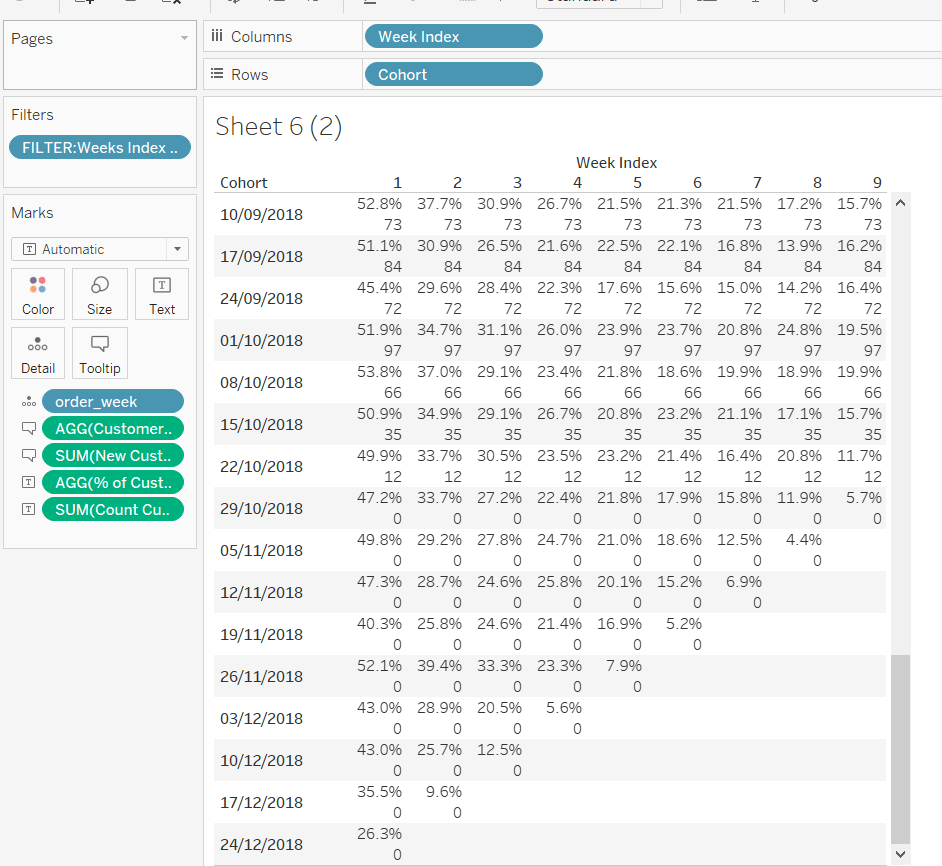
Task: Click the FILTER:Weeks Index filter pill
Action: 99,147
